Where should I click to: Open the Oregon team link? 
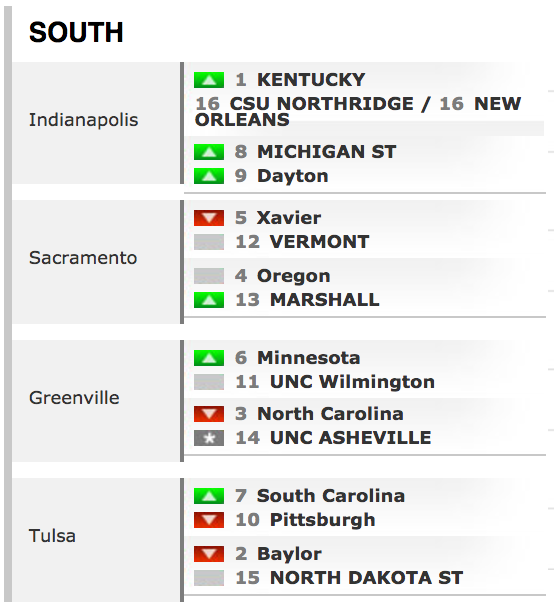point(294,276)
